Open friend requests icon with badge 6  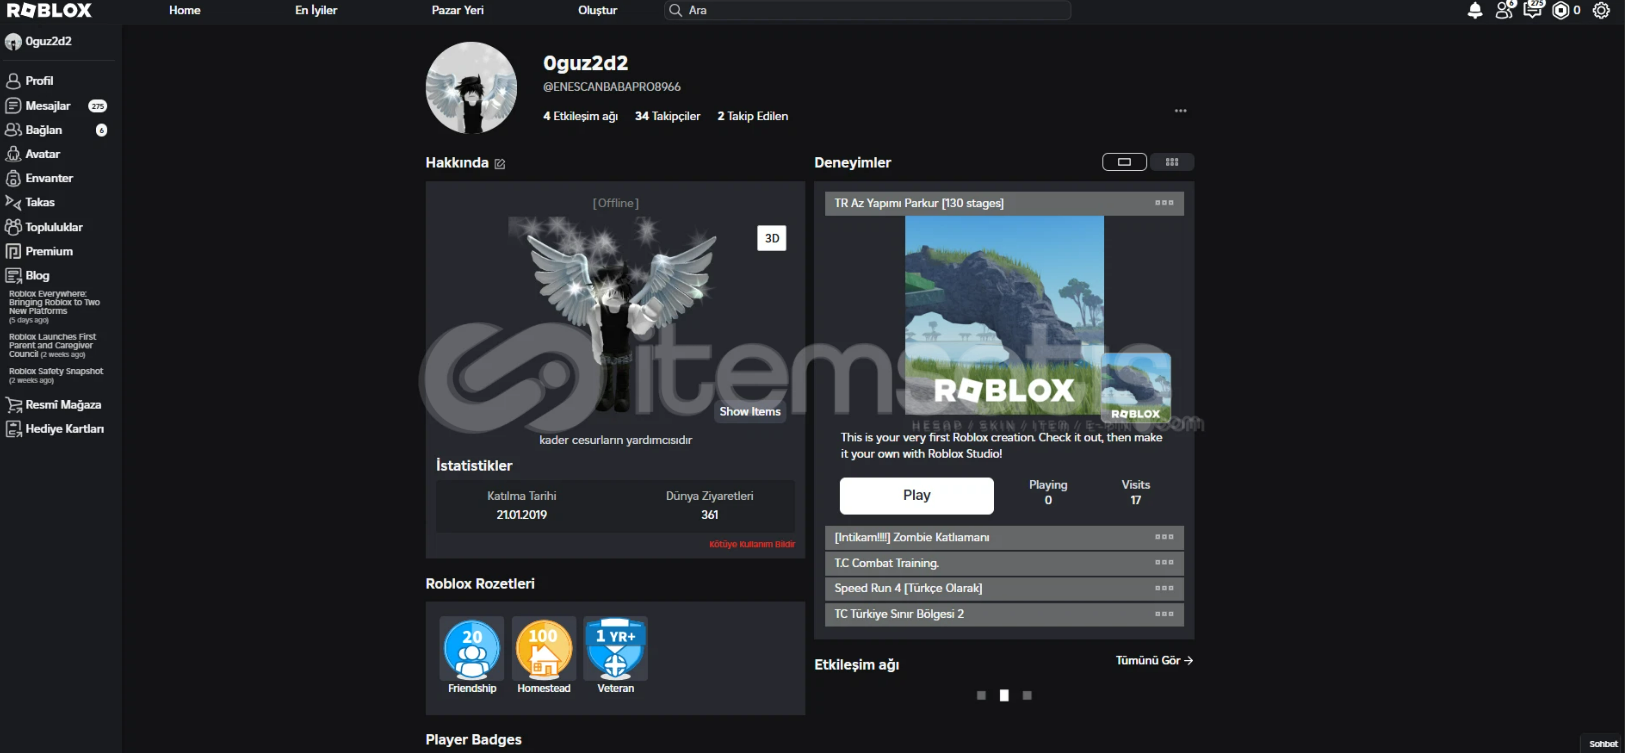click(1504, 11)
